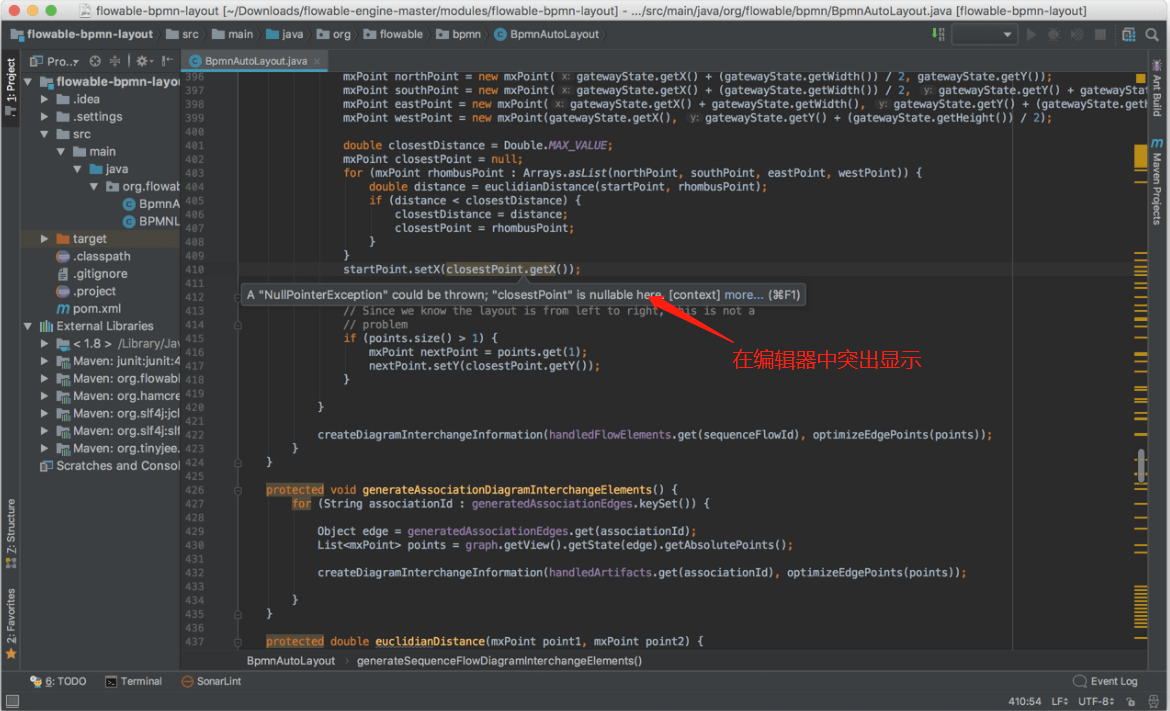Expand the target folder

coord(45,239)
